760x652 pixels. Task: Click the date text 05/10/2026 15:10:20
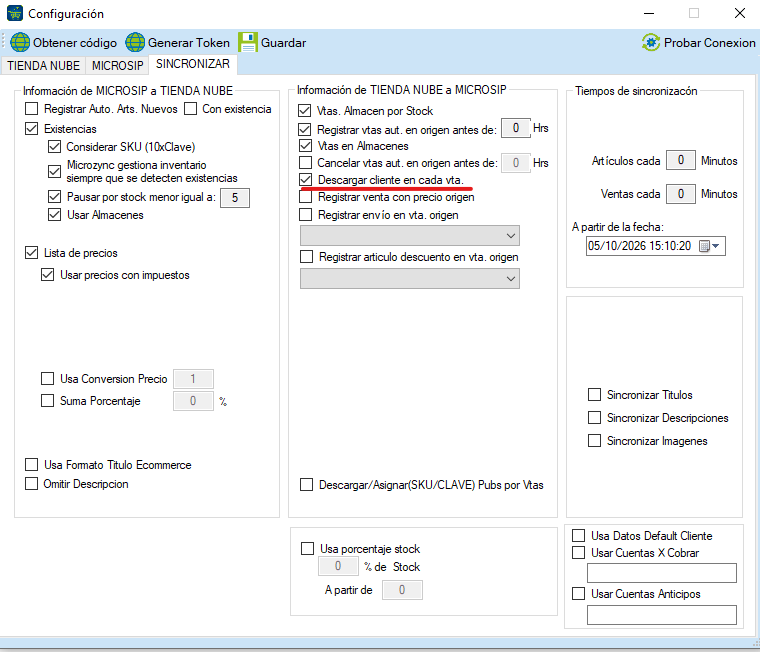639,246
